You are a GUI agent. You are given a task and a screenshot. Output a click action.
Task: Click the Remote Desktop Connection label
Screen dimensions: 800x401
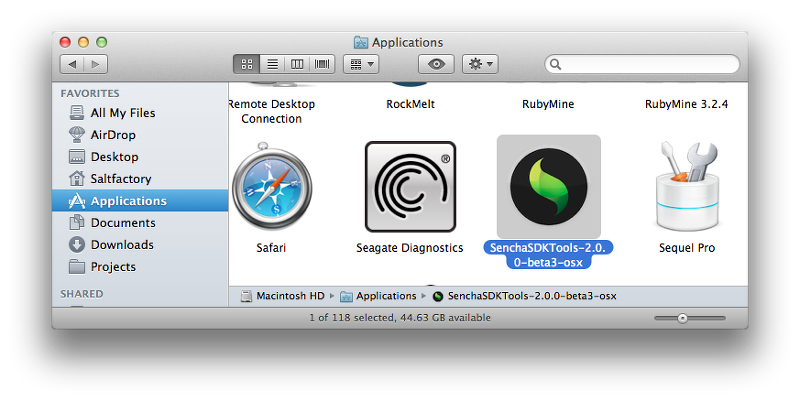coord(271,111)
